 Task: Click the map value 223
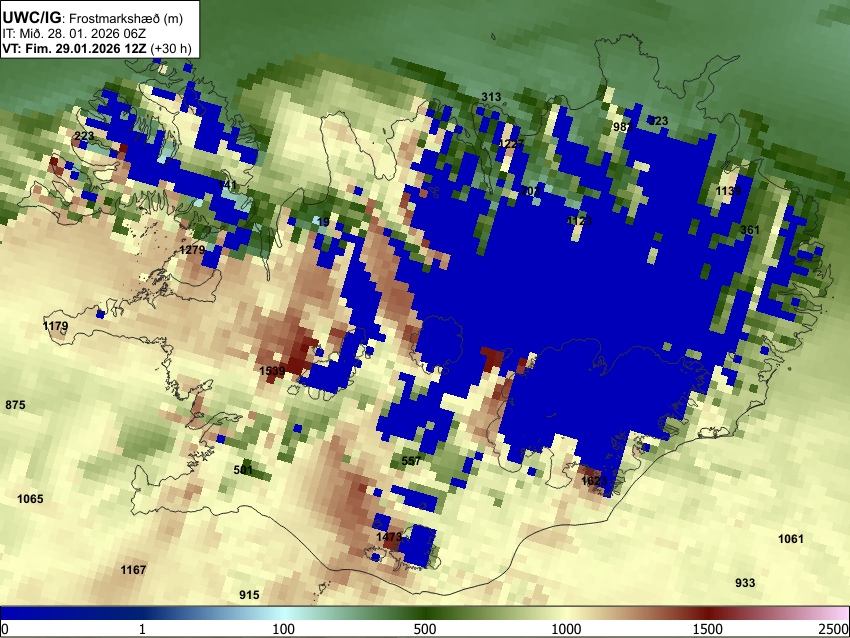pyautogui.click(x=83, y=136)
